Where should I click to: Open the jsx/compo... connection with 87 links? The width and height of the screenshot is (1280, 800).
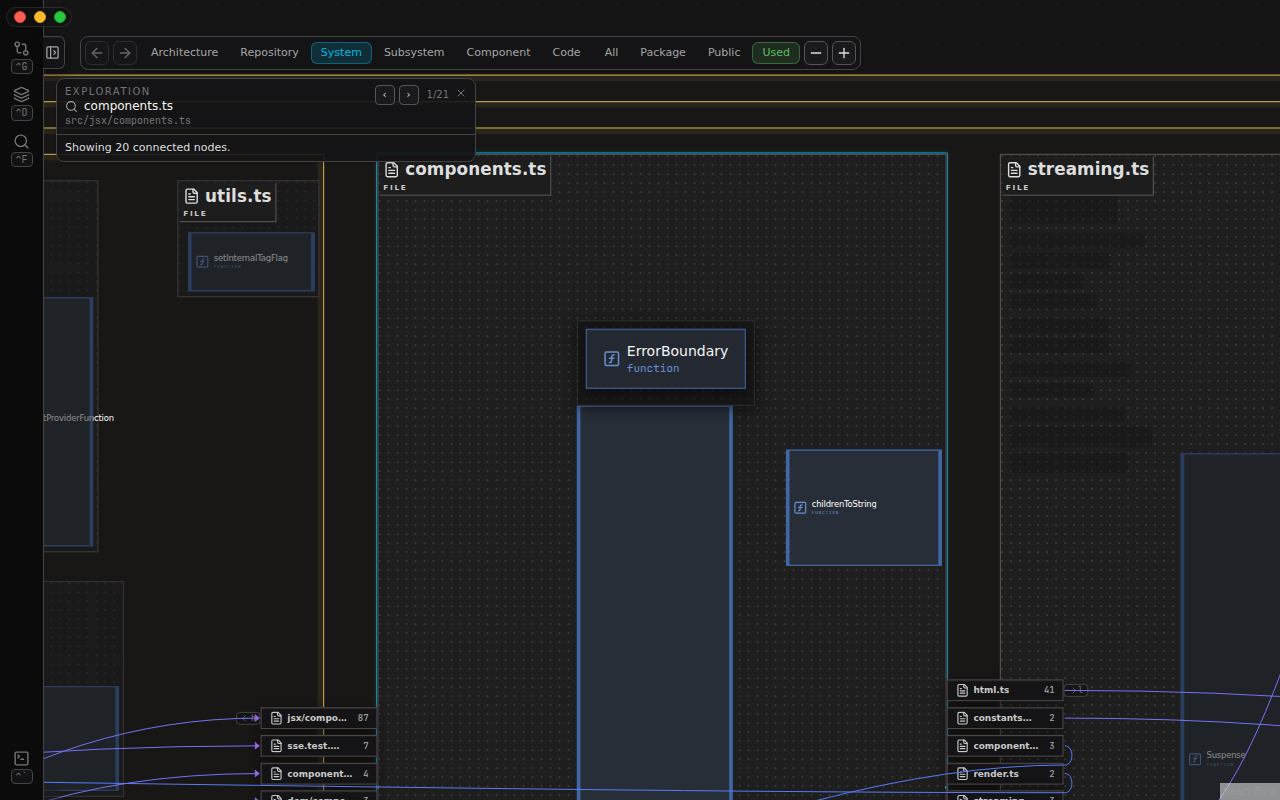[319, 718]
